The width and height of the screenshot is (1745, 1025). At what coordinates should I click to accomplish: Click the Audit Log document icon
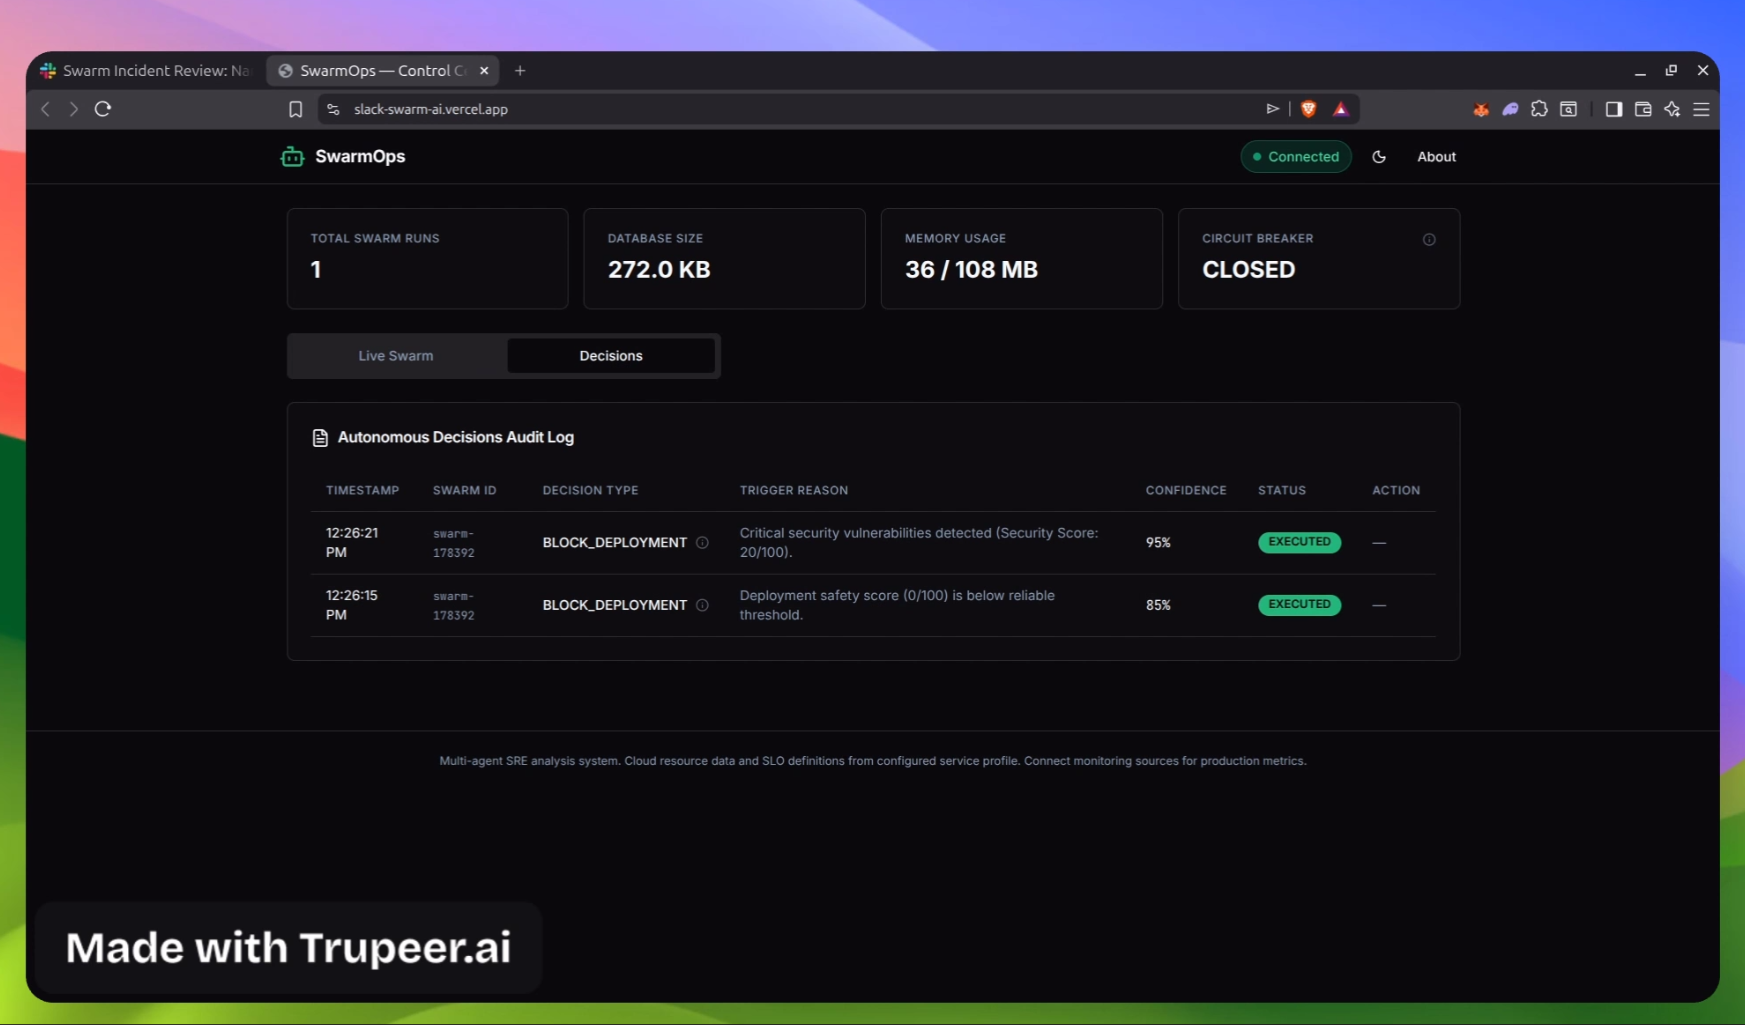[x=320, y=438]
